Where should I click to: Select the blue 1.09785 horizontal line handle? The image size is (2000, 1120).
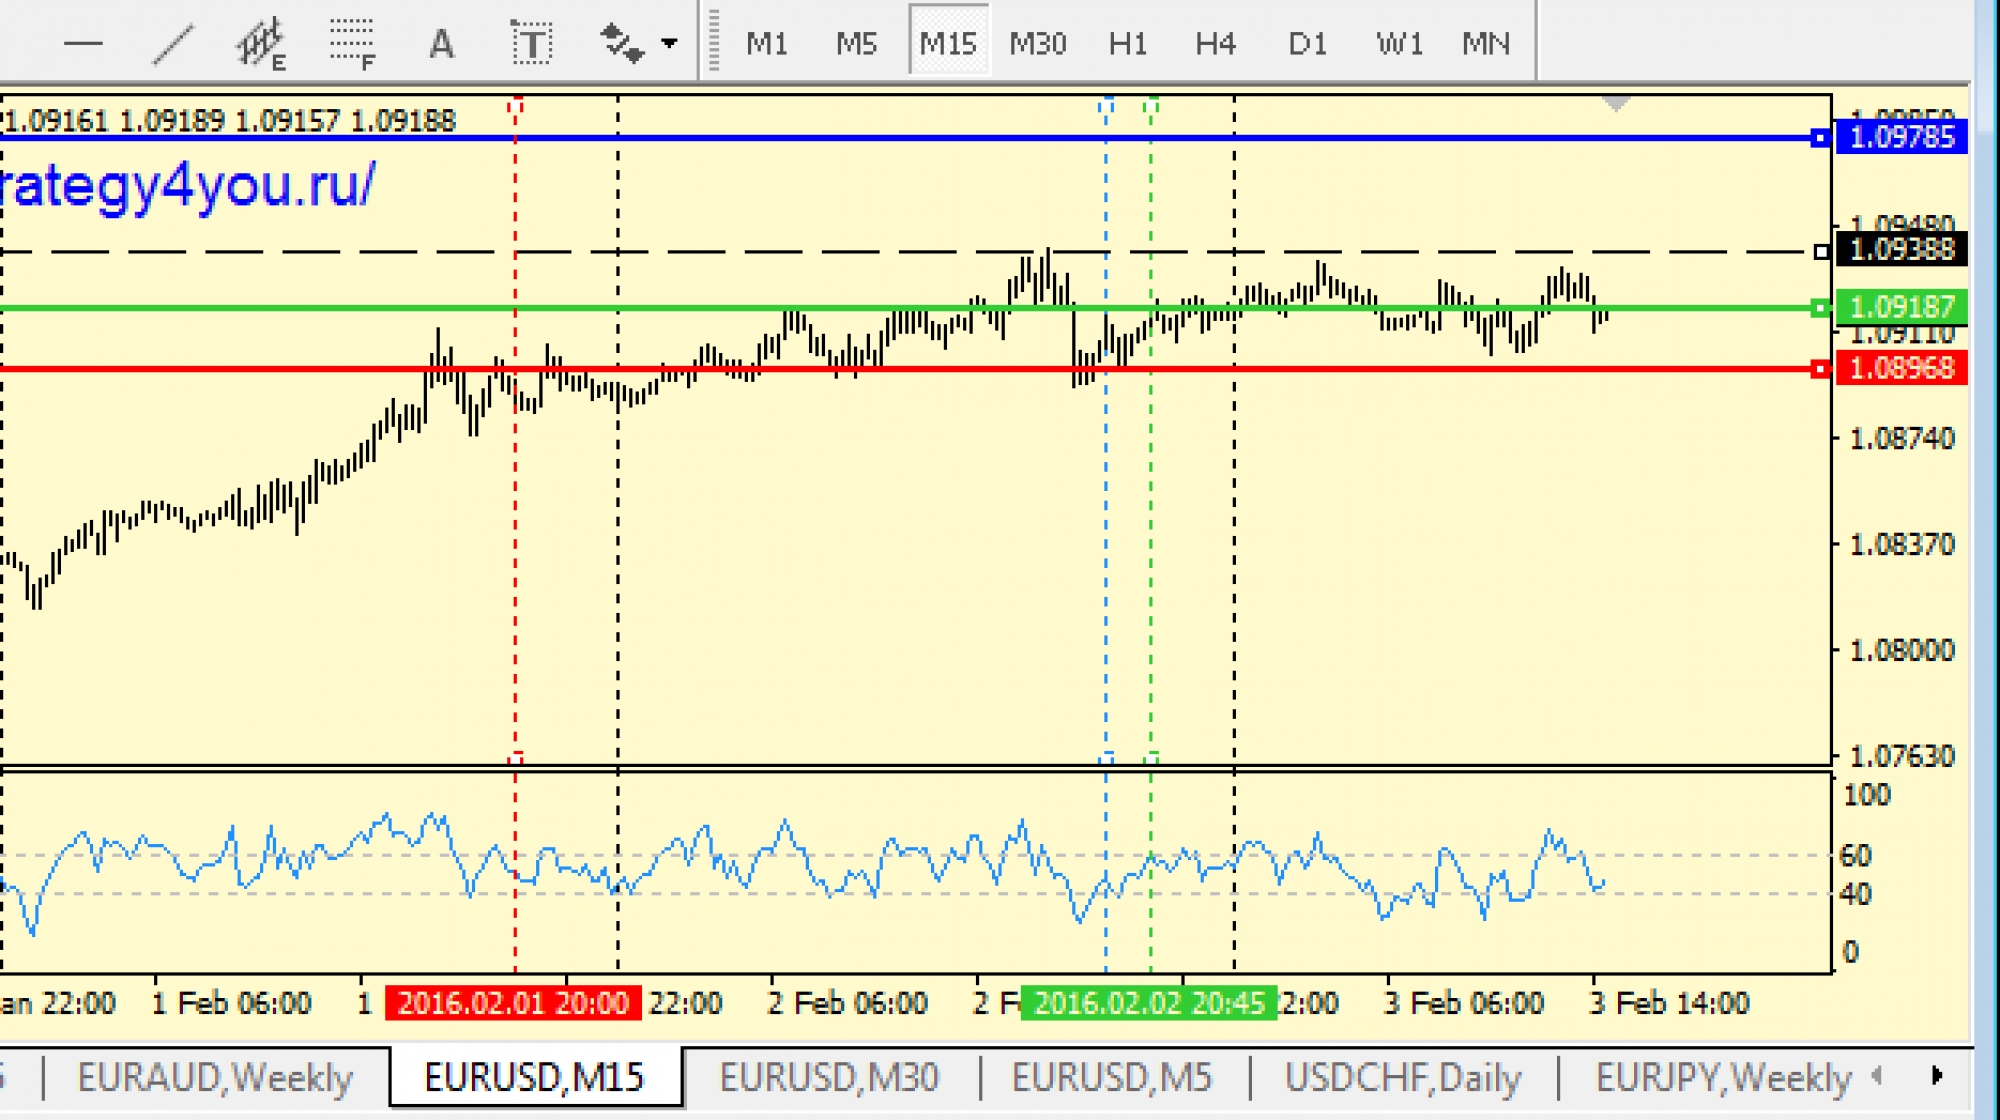click(1820, 138)
